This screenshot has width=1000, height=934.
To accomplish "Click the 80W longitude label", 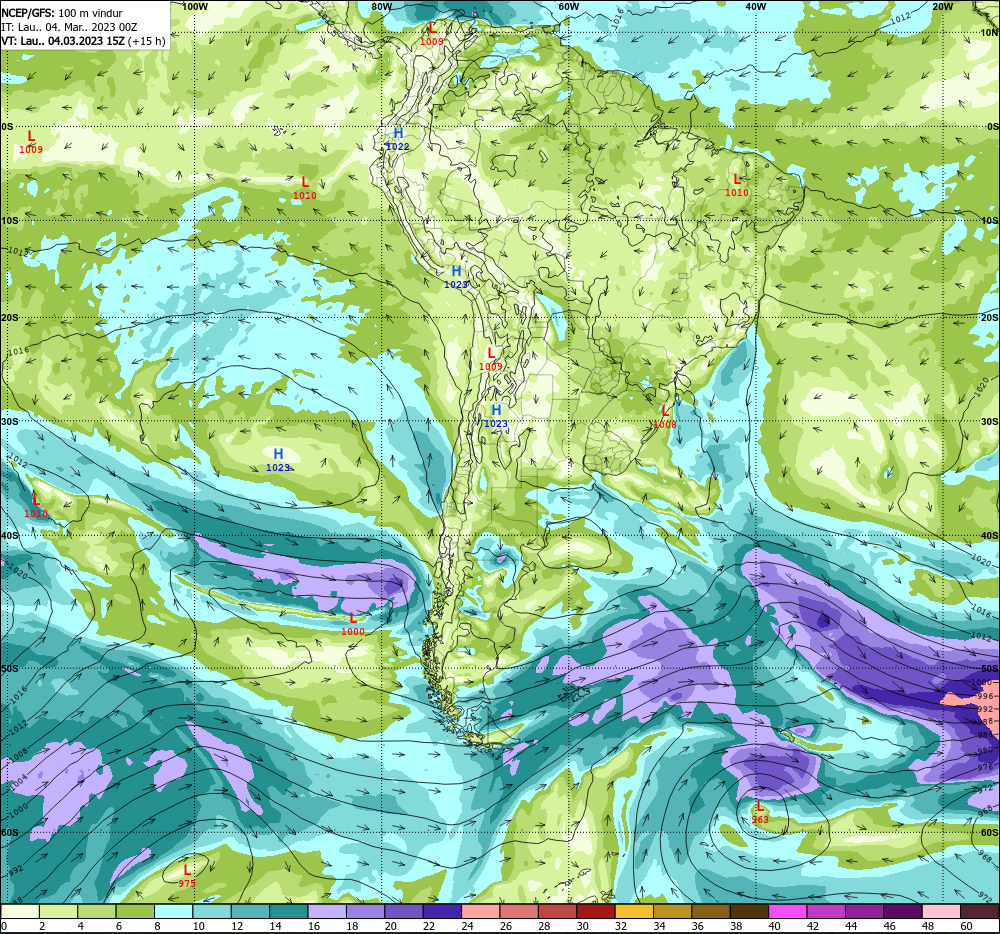I will click(x=381, y=6).
